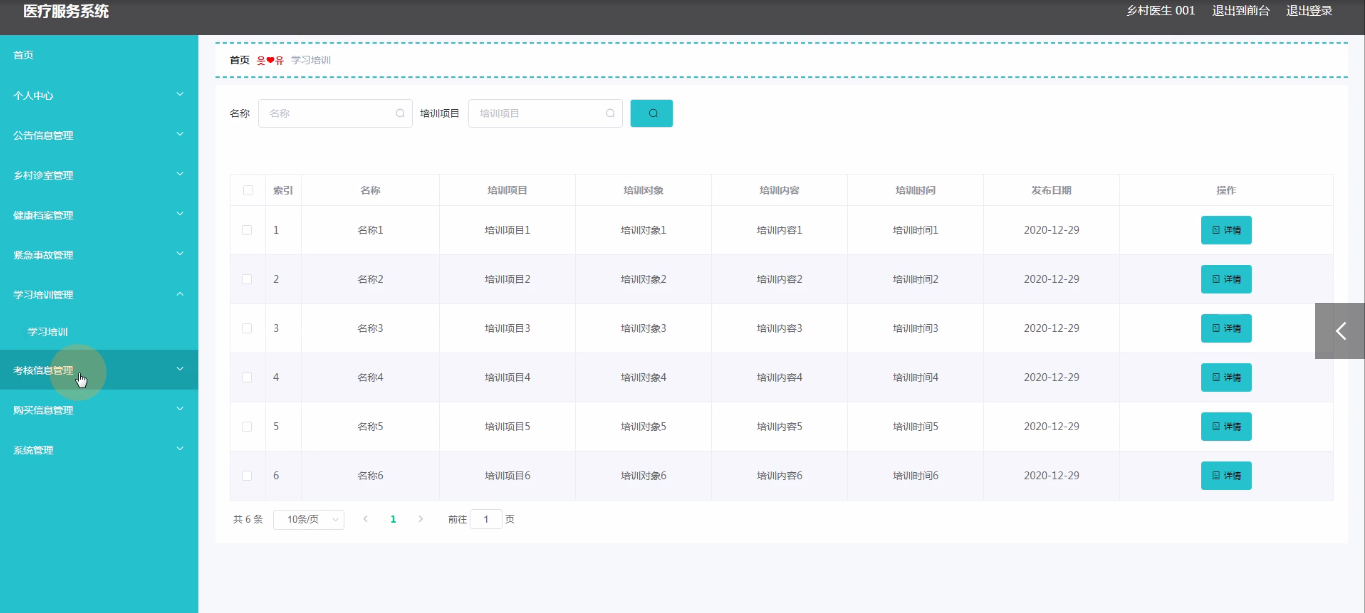
Task: Tick the checkbox for row 名称5
Action: 247,426
